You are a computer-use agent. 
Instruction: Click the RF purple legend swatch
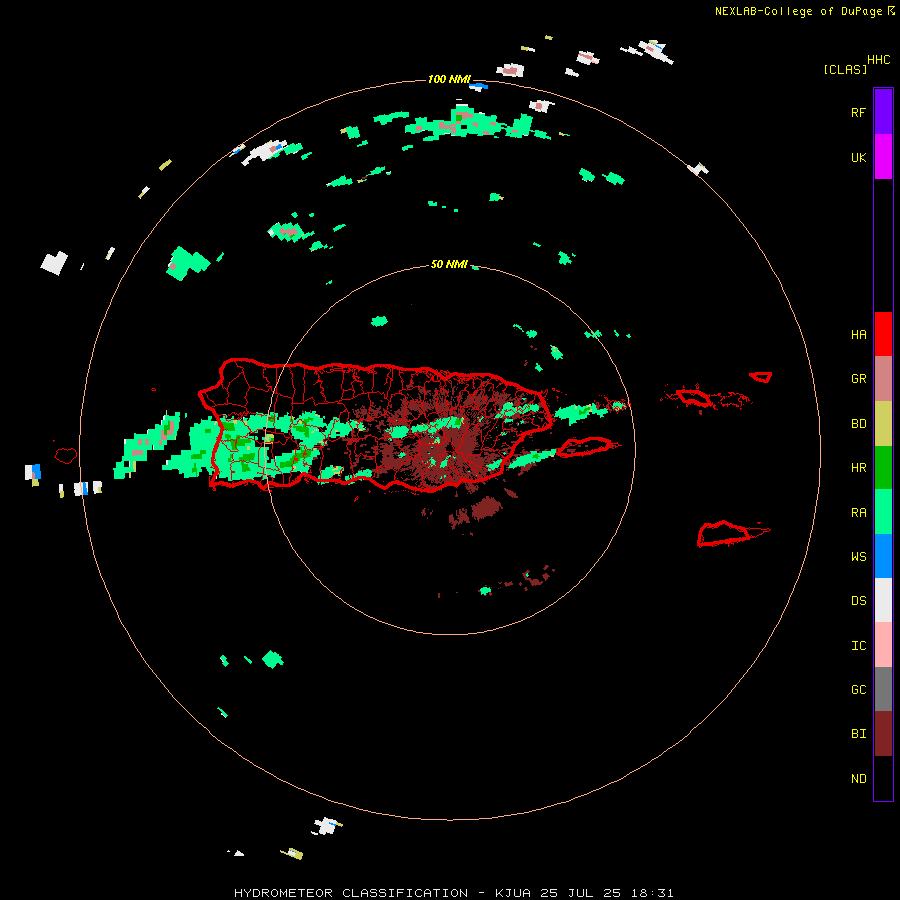click(x=883, y=112)
